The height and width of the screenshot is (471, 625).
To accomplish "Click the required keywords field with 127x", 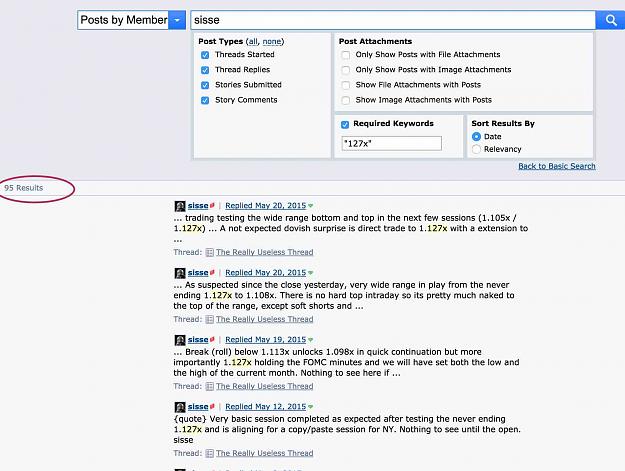I will [x=391, y=143].
